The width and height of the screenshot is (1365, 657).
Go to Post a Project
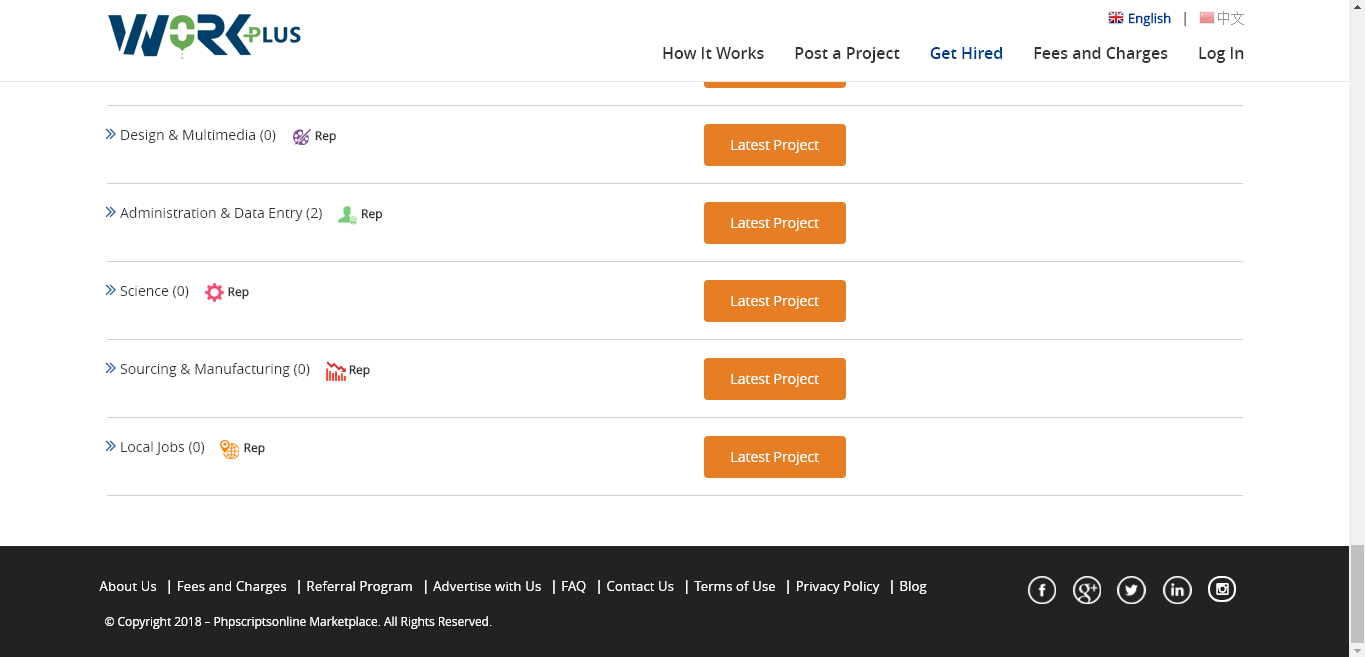point(847,54)
